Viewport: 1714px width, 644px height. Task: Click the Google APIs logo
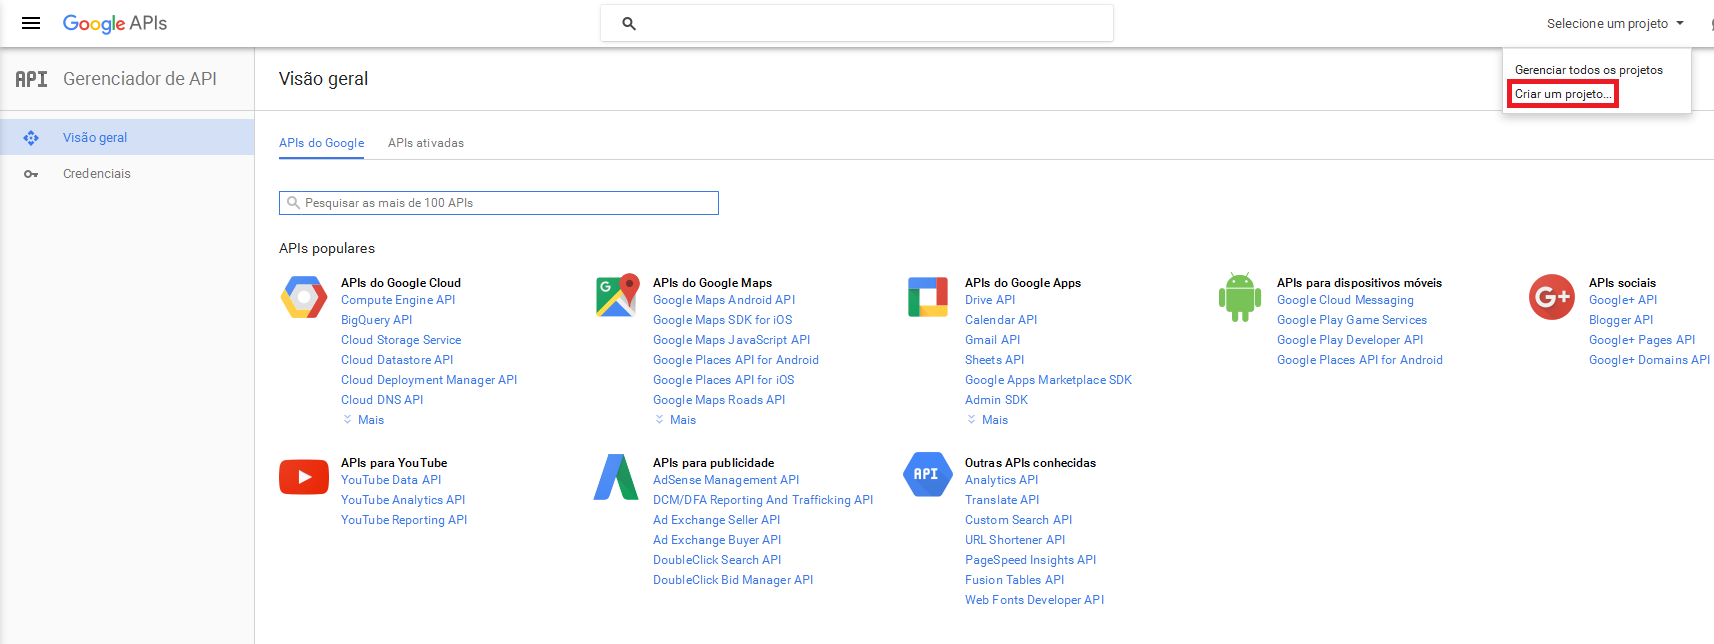click(x=114, y=23)
